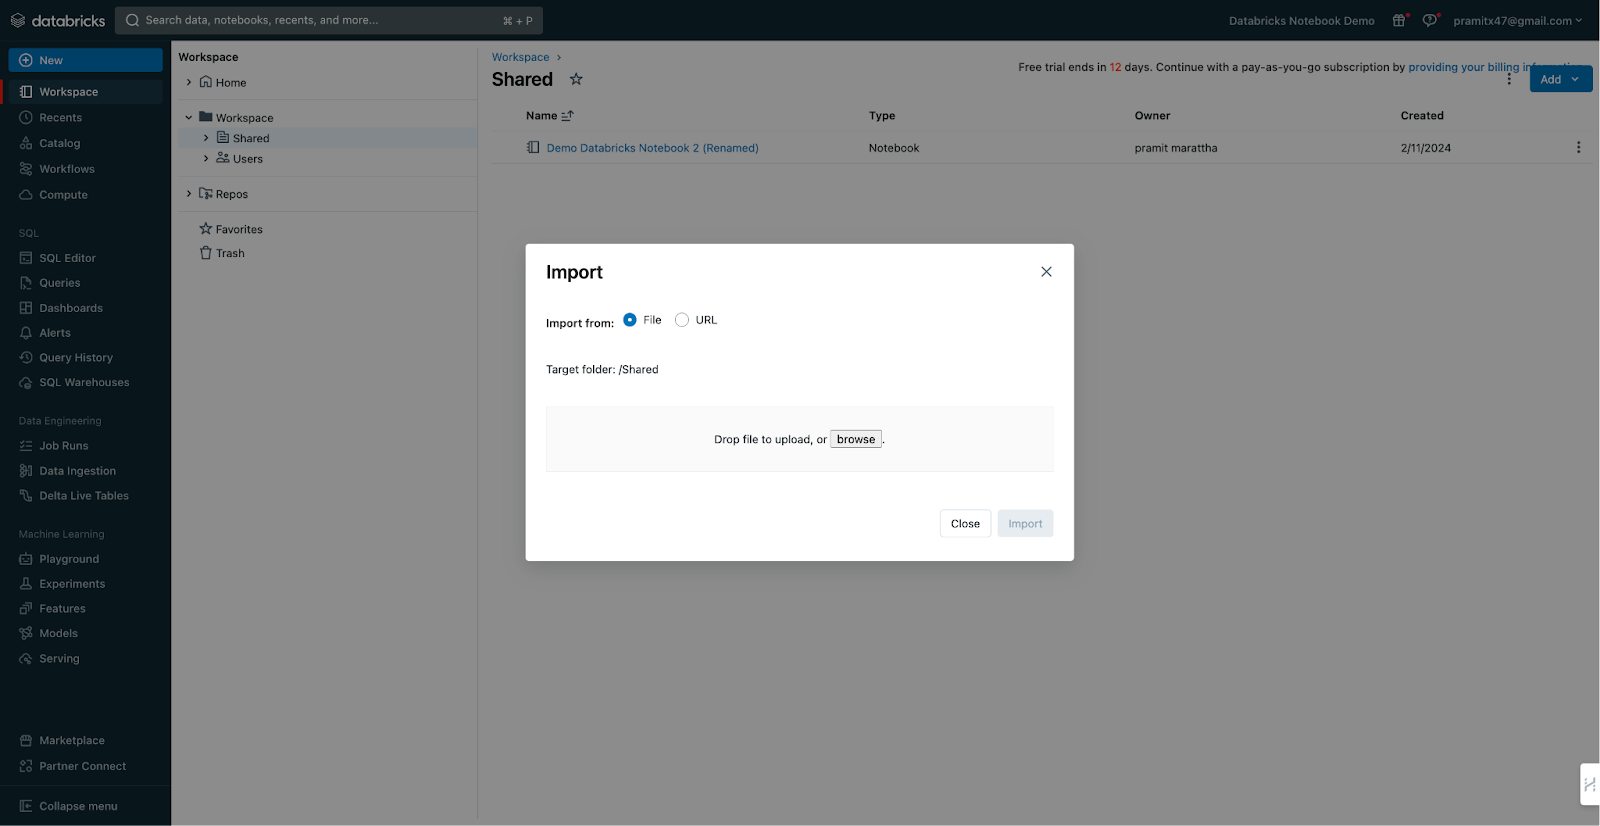Click the Marketplace icon
The image size is (1600, 826).
tap(26, 740)
